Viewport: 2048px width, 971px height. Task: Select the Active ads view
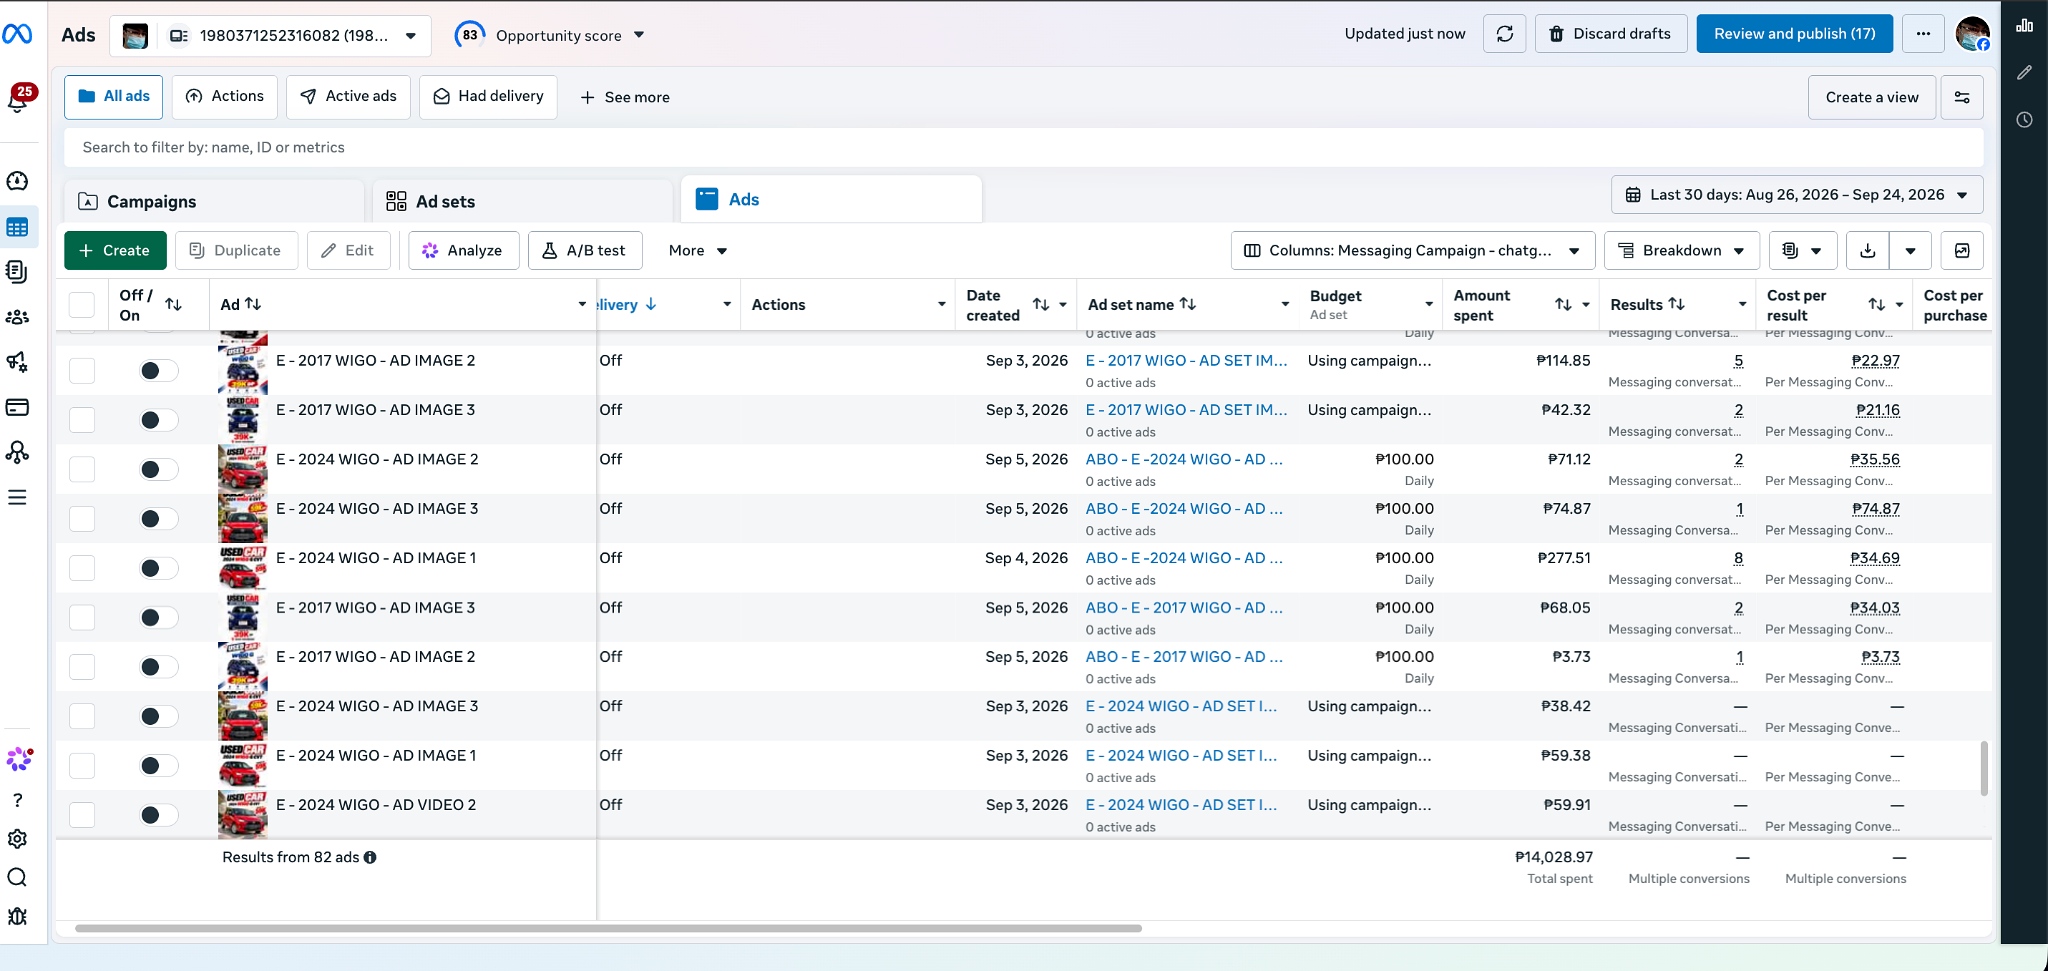pos(348,97)
